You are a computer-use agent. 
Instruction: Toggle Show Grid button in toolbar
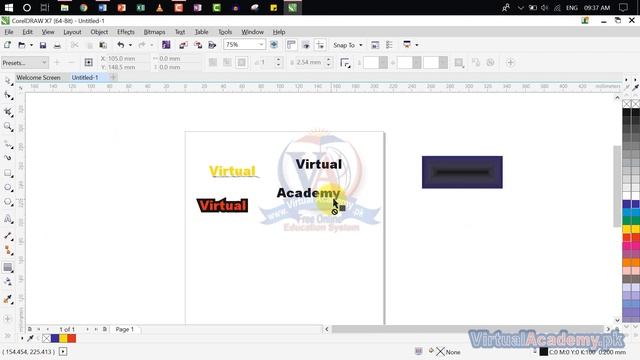coord(306,45)
